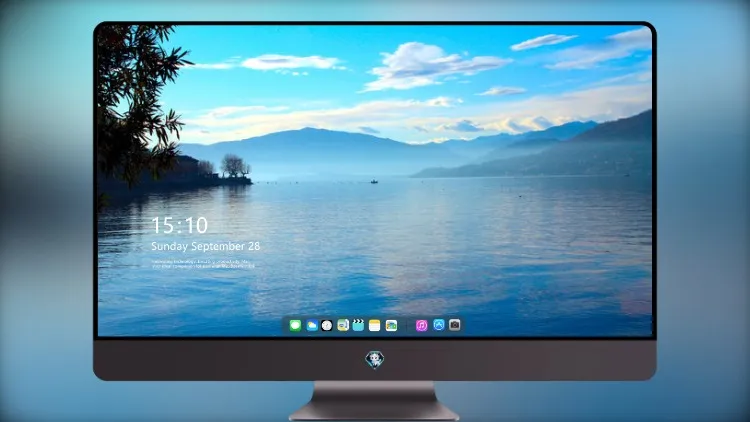Viewport: 750px width, 422px height.
Task: Click the monitor stand below the screen
Action: click(x=375, y=401)
